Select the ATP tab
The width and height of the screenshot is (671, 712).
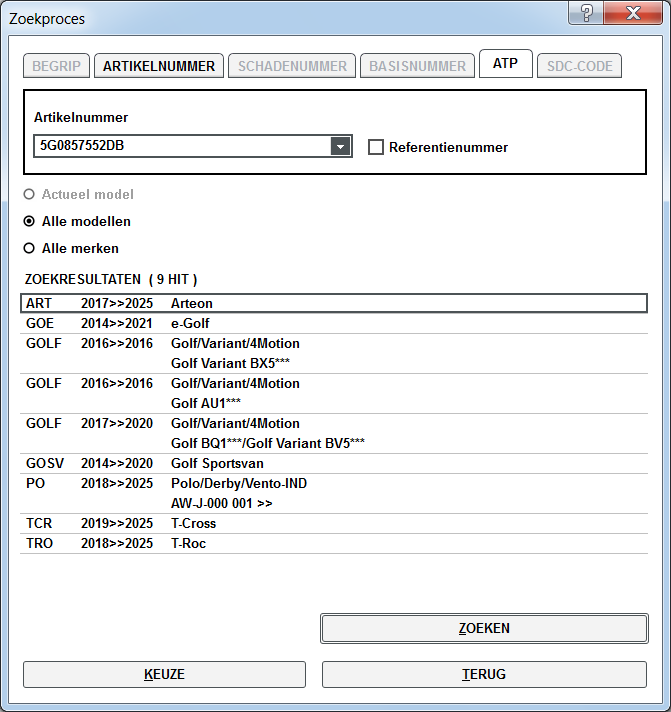[506, 64]
